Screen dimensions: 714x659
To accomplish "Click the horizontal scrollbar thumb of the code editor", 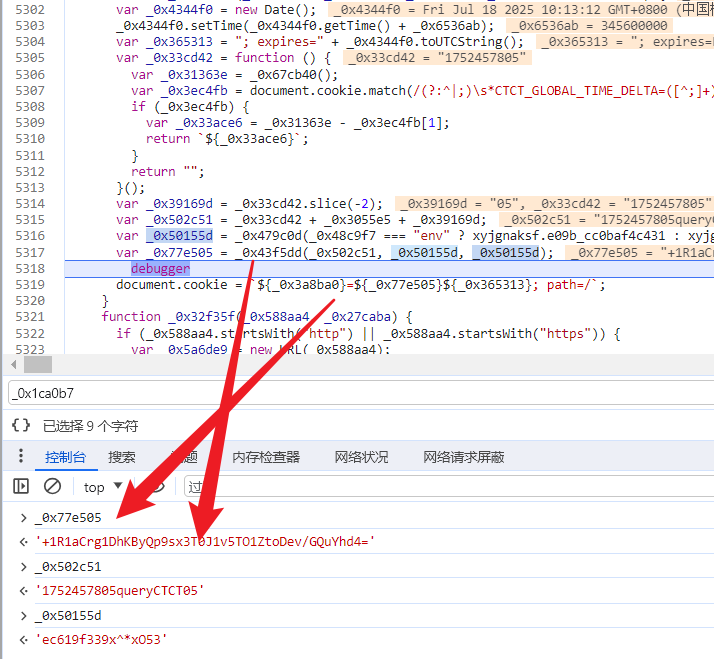I will 38,364.
